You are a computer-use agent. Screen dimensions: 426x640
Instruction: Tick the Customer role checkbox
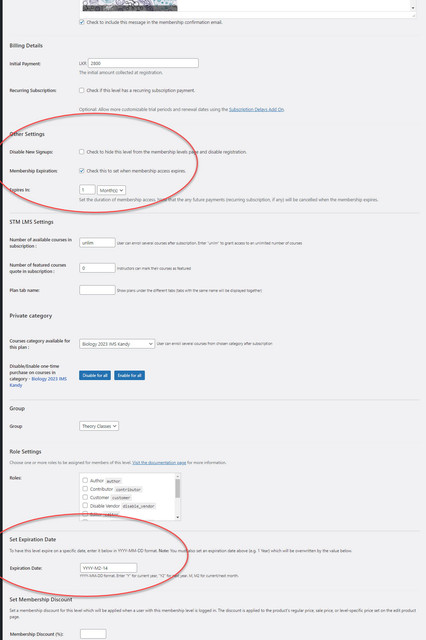(85, 497)
